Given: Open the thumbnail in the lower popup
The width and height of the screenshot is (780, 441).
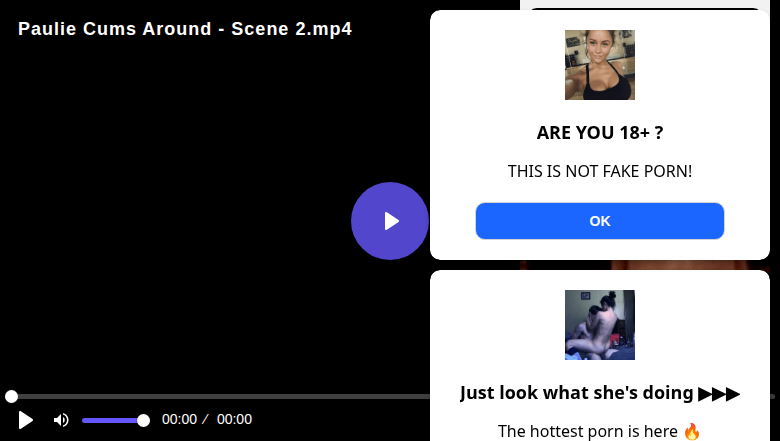Looking at the screenshot, I should point(599,325).
